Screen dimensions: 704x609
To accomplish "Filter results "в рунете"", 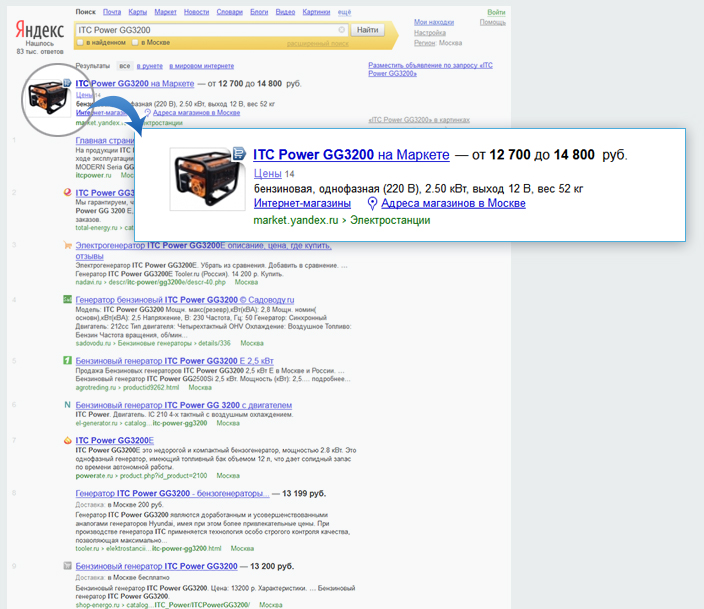I will tap(150, 66).
